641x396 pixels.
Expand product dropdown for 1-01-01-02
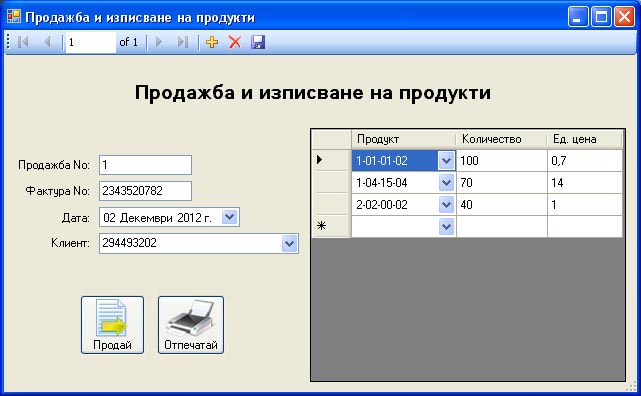pos(446,161)
